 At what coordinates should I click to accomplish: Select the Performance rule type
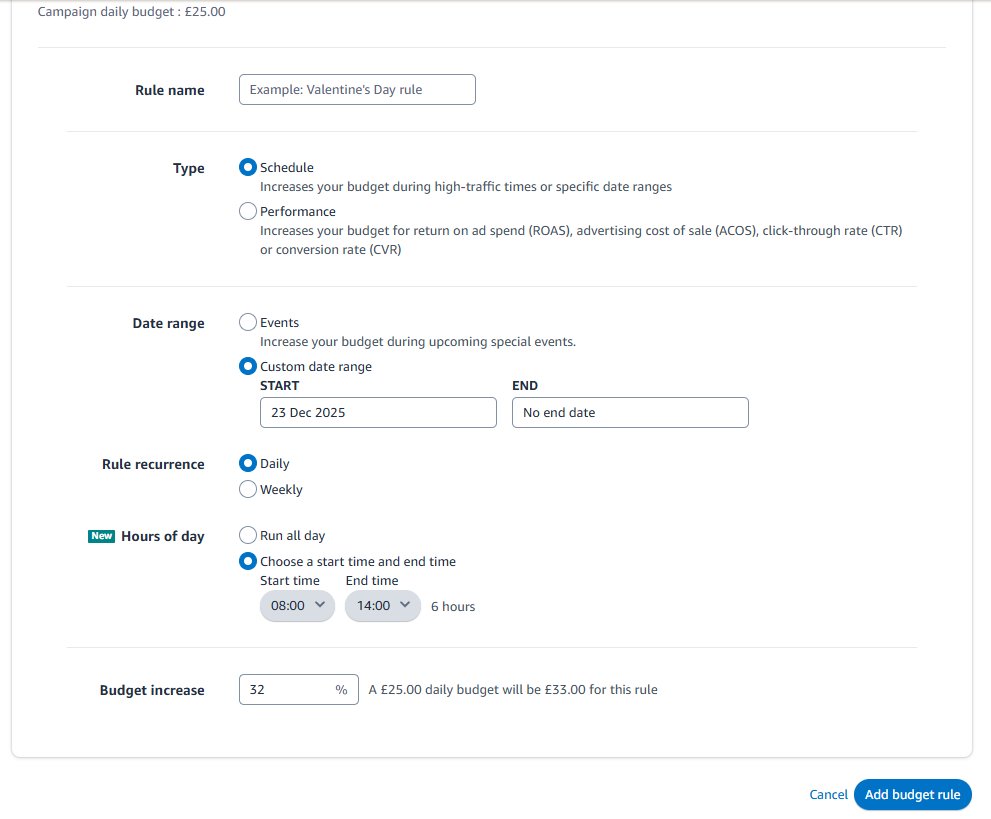[x=247, y=211]
